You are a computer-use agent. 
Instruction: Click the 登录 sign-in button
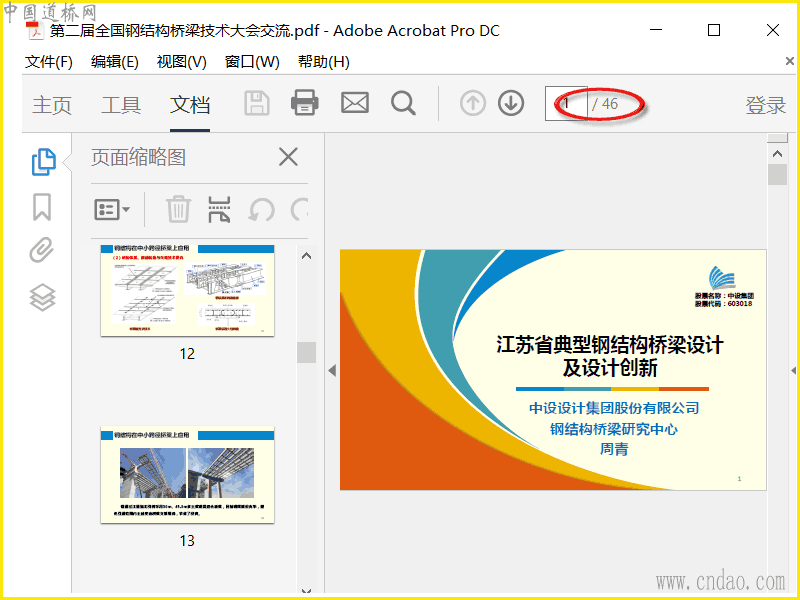[x=765, y=105]
